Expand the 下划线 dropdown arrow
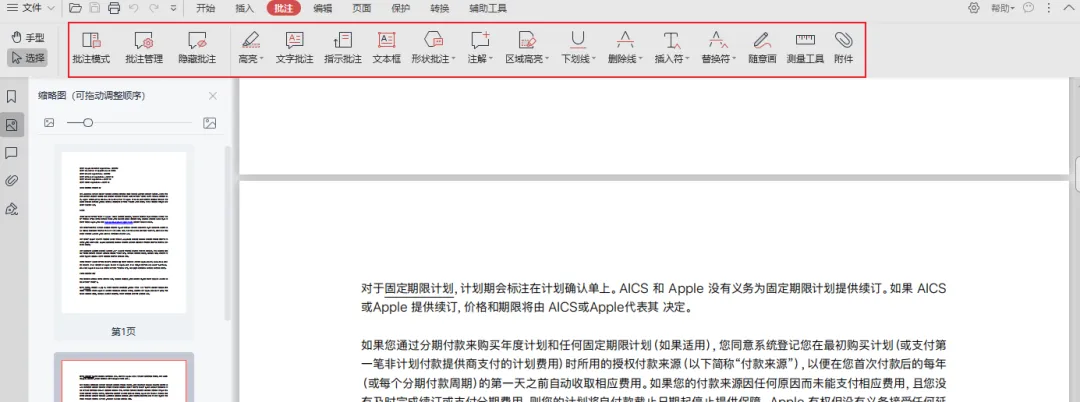The image size is (1080, 402). (594, 60)
